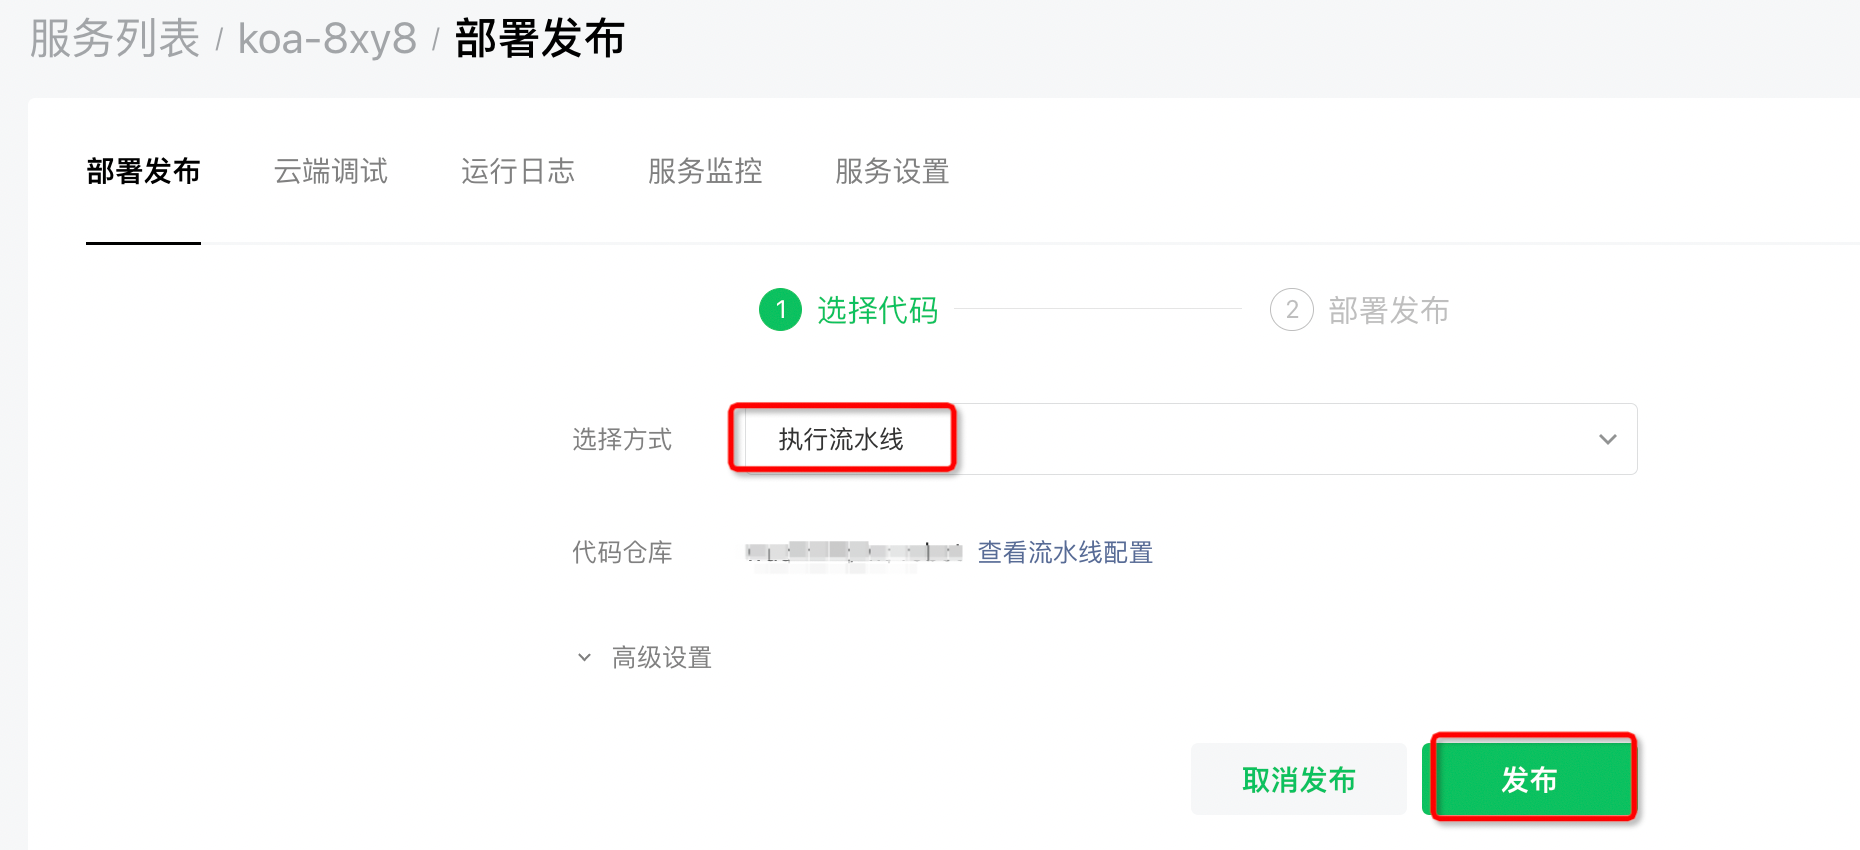Click the 选择代码 step label
The width and height of the screenshot is (1860, 850).
point(878,310)
